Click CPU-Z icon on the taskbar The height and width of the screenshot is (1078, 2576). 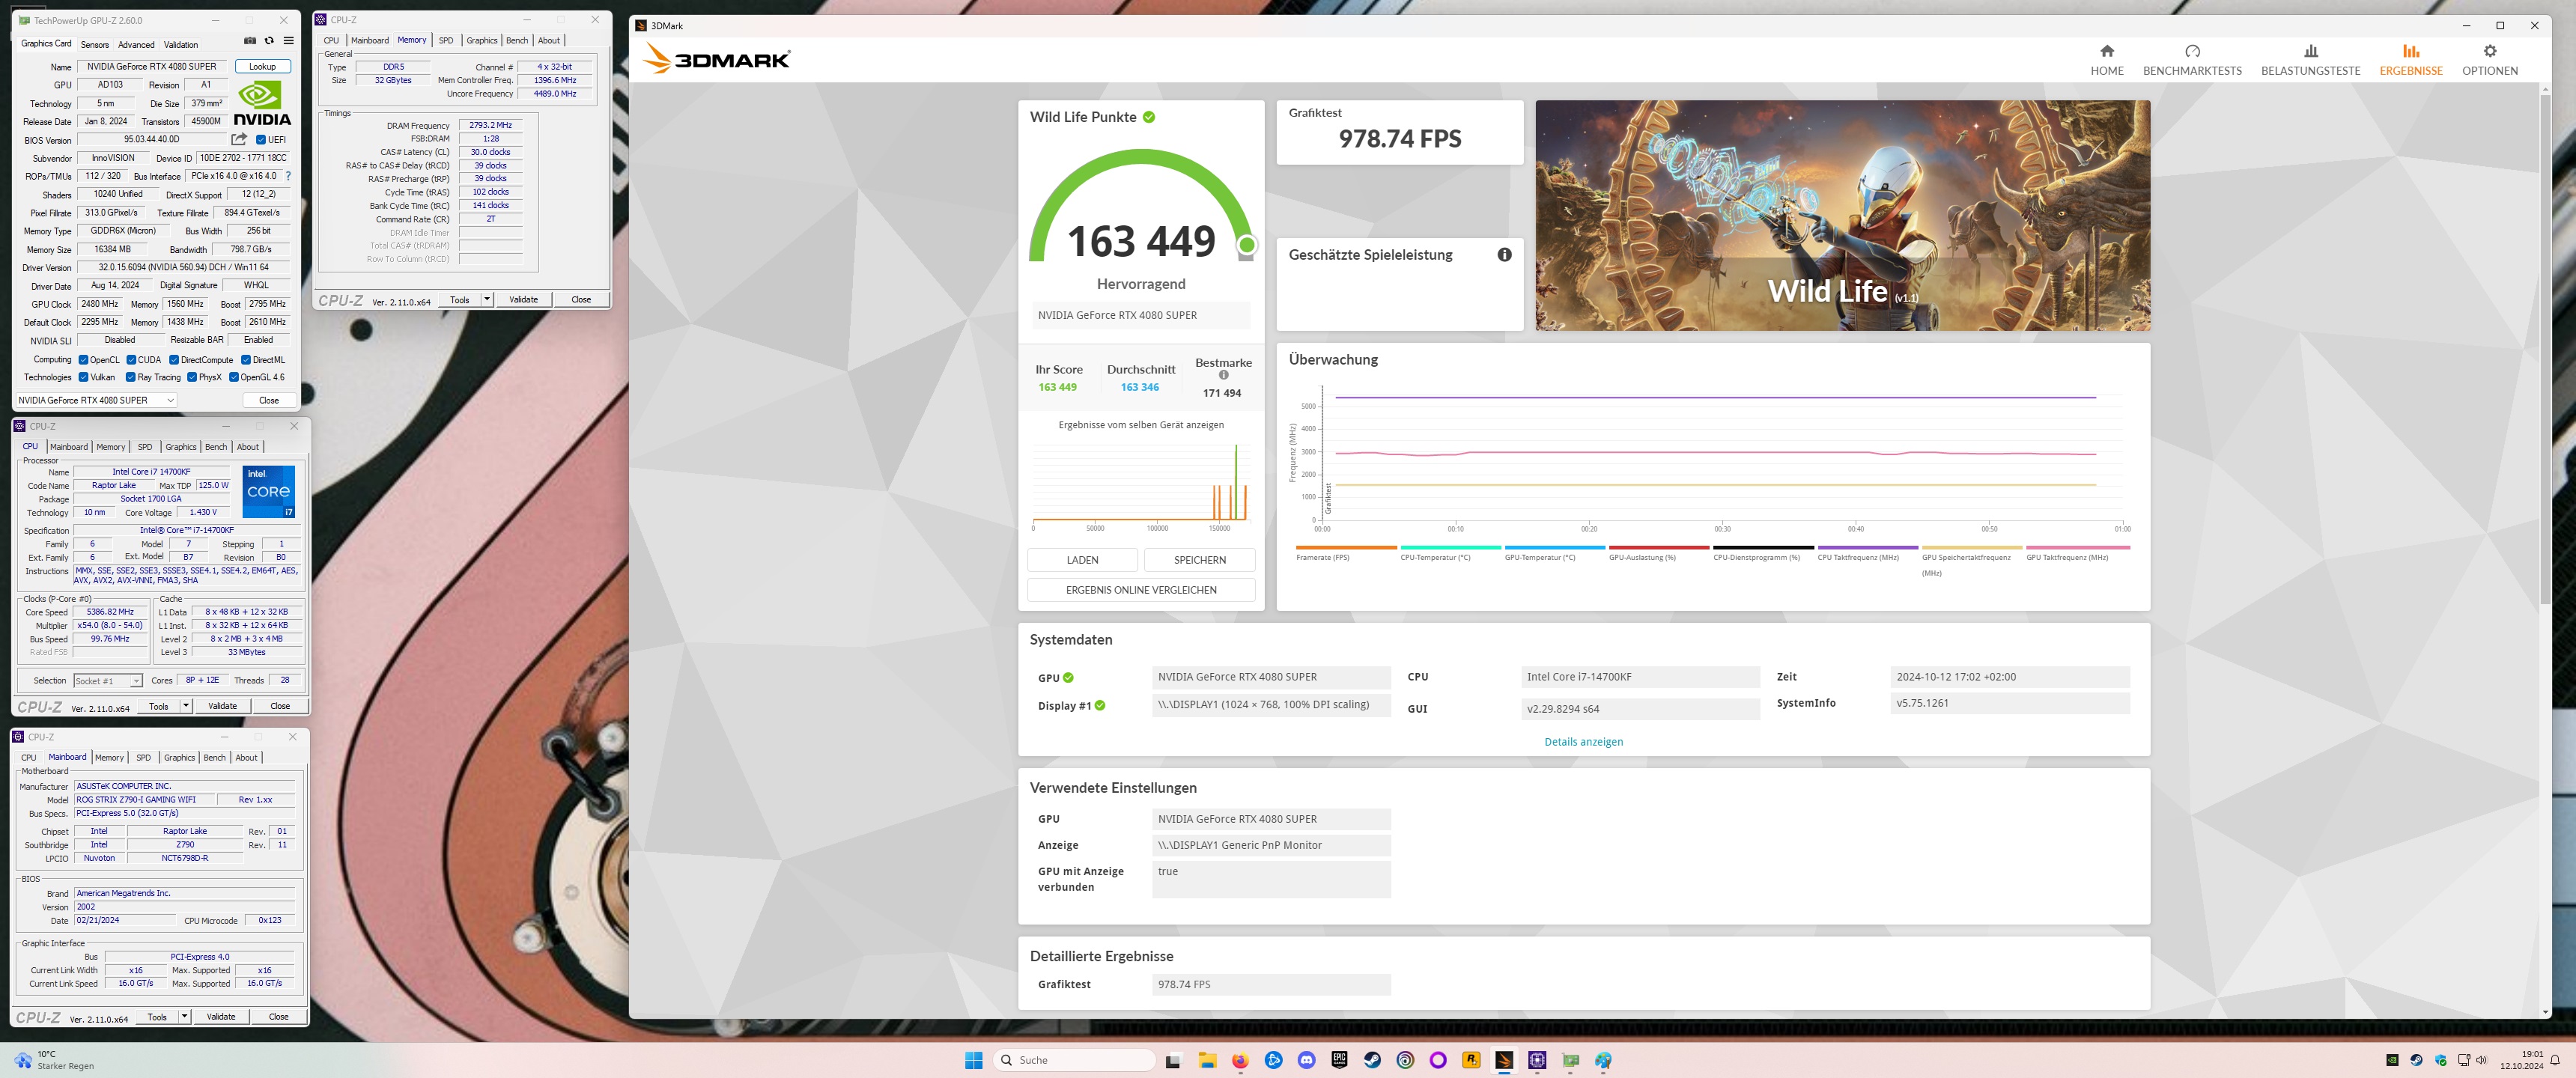(x=1537, y=1060)
